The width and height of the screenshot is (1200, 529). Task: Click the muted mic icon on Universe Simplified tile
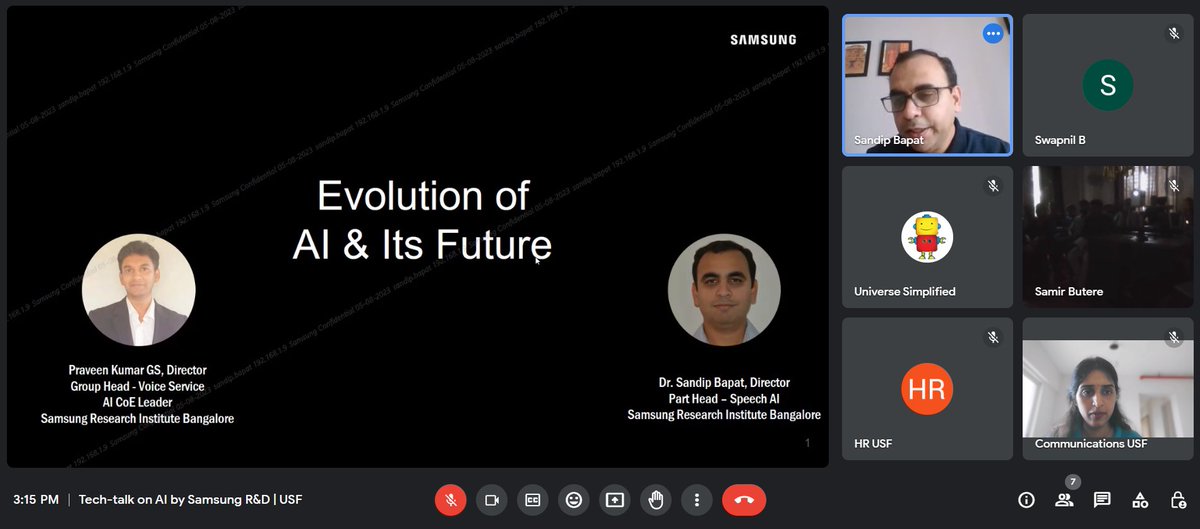coord(993,185)
